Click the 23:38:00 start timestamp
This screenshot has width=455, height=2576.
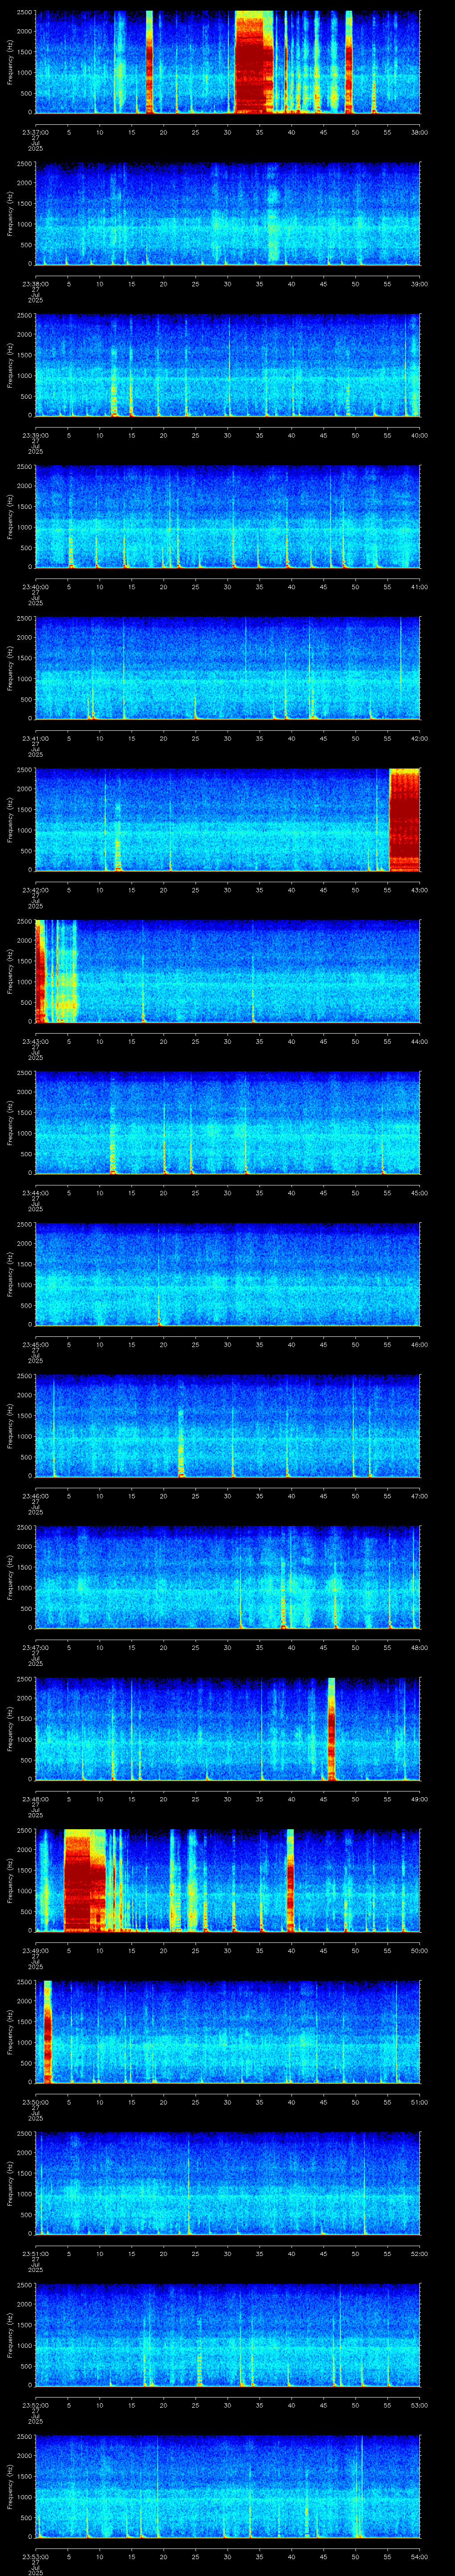[35, 284]
